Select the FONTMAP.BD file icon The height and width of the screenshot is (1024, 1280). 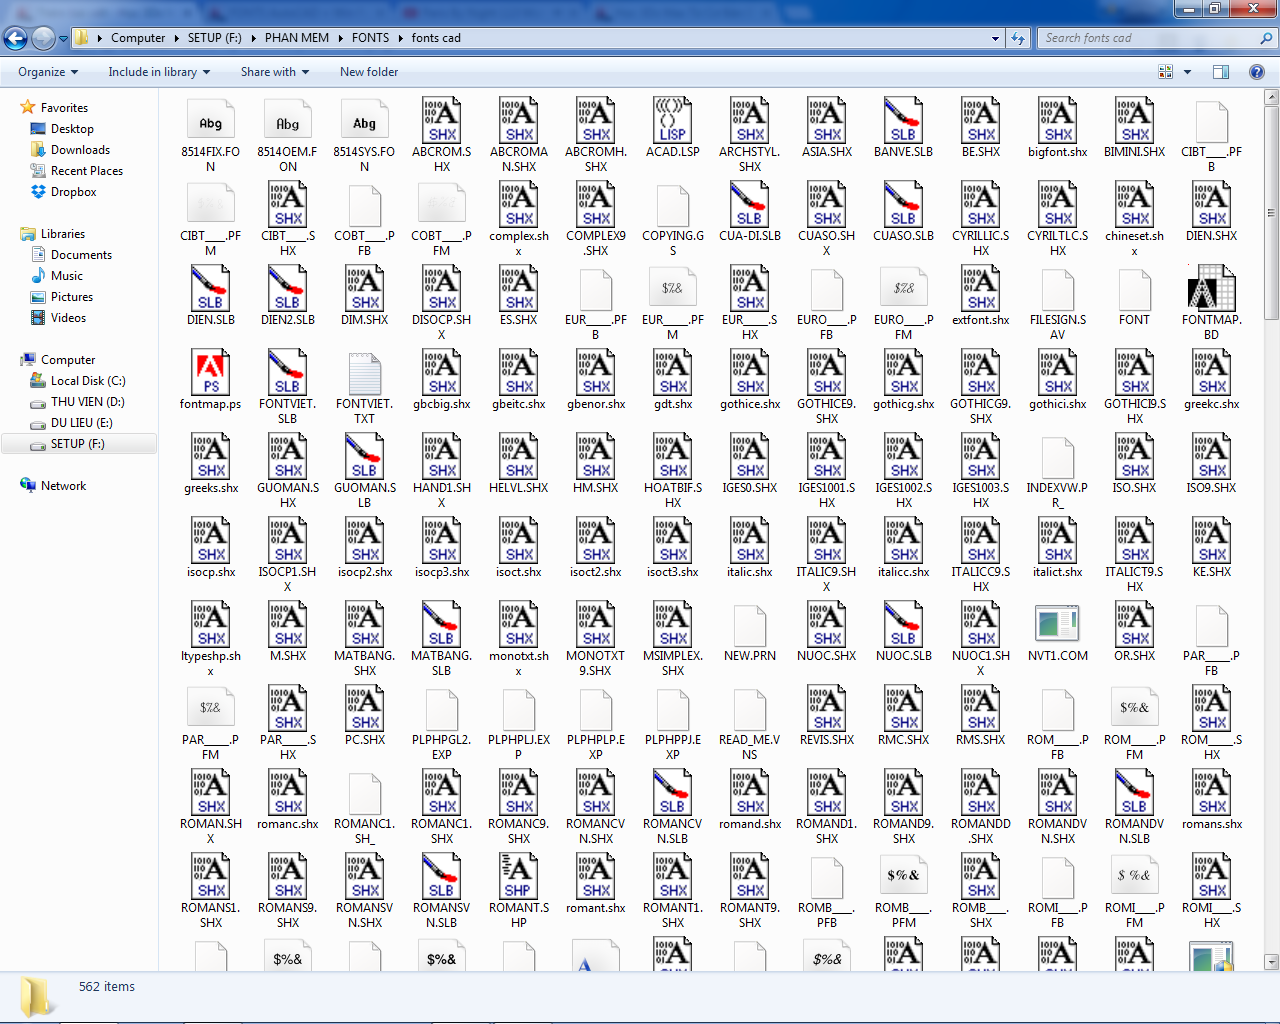(x=1211, y=289)
